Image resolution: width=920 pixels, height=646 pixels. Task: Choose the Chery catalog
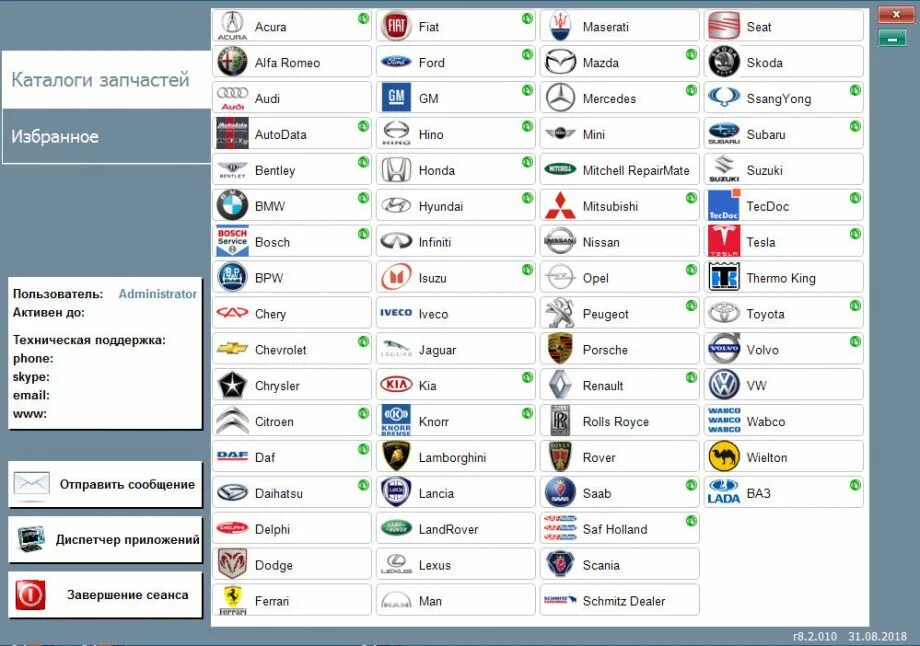(292, 313)
